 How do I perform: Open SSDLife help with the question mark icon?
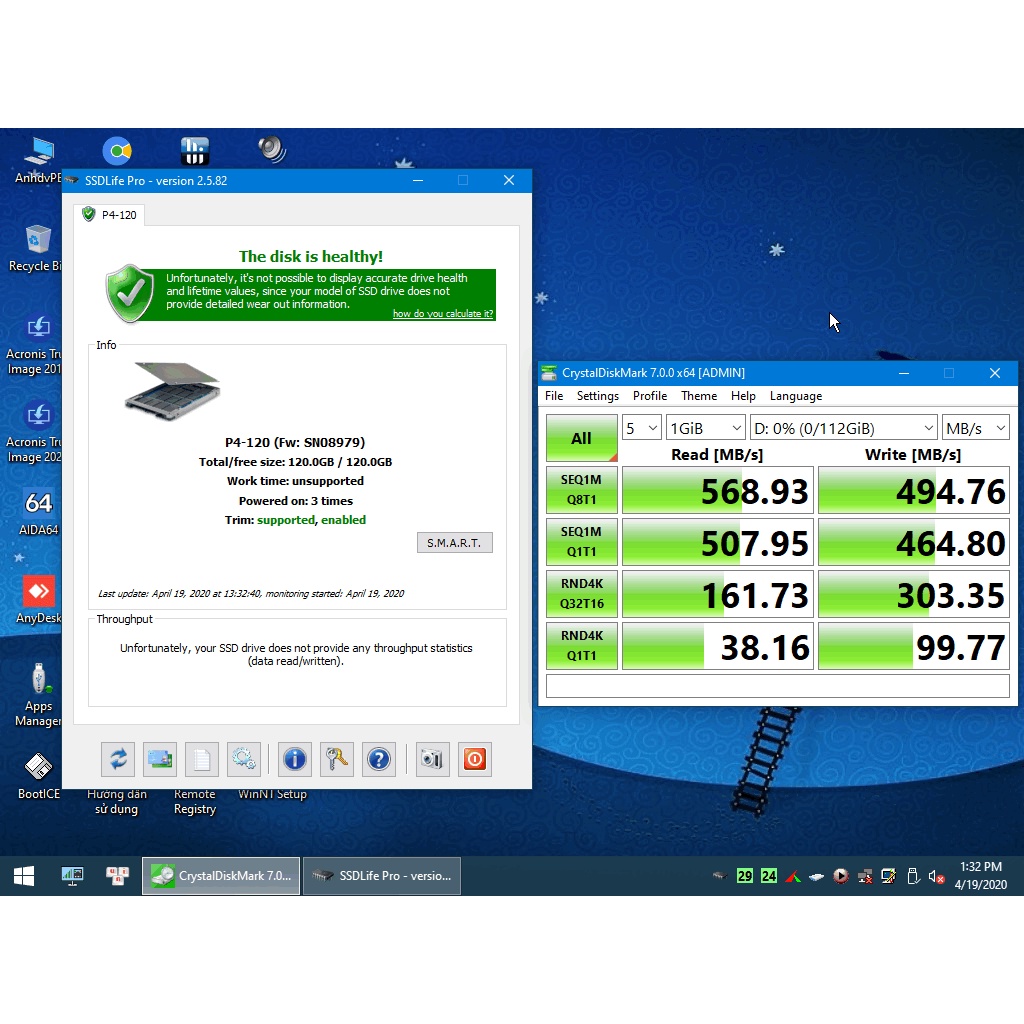pyautogui.click(x=379, y=759)
